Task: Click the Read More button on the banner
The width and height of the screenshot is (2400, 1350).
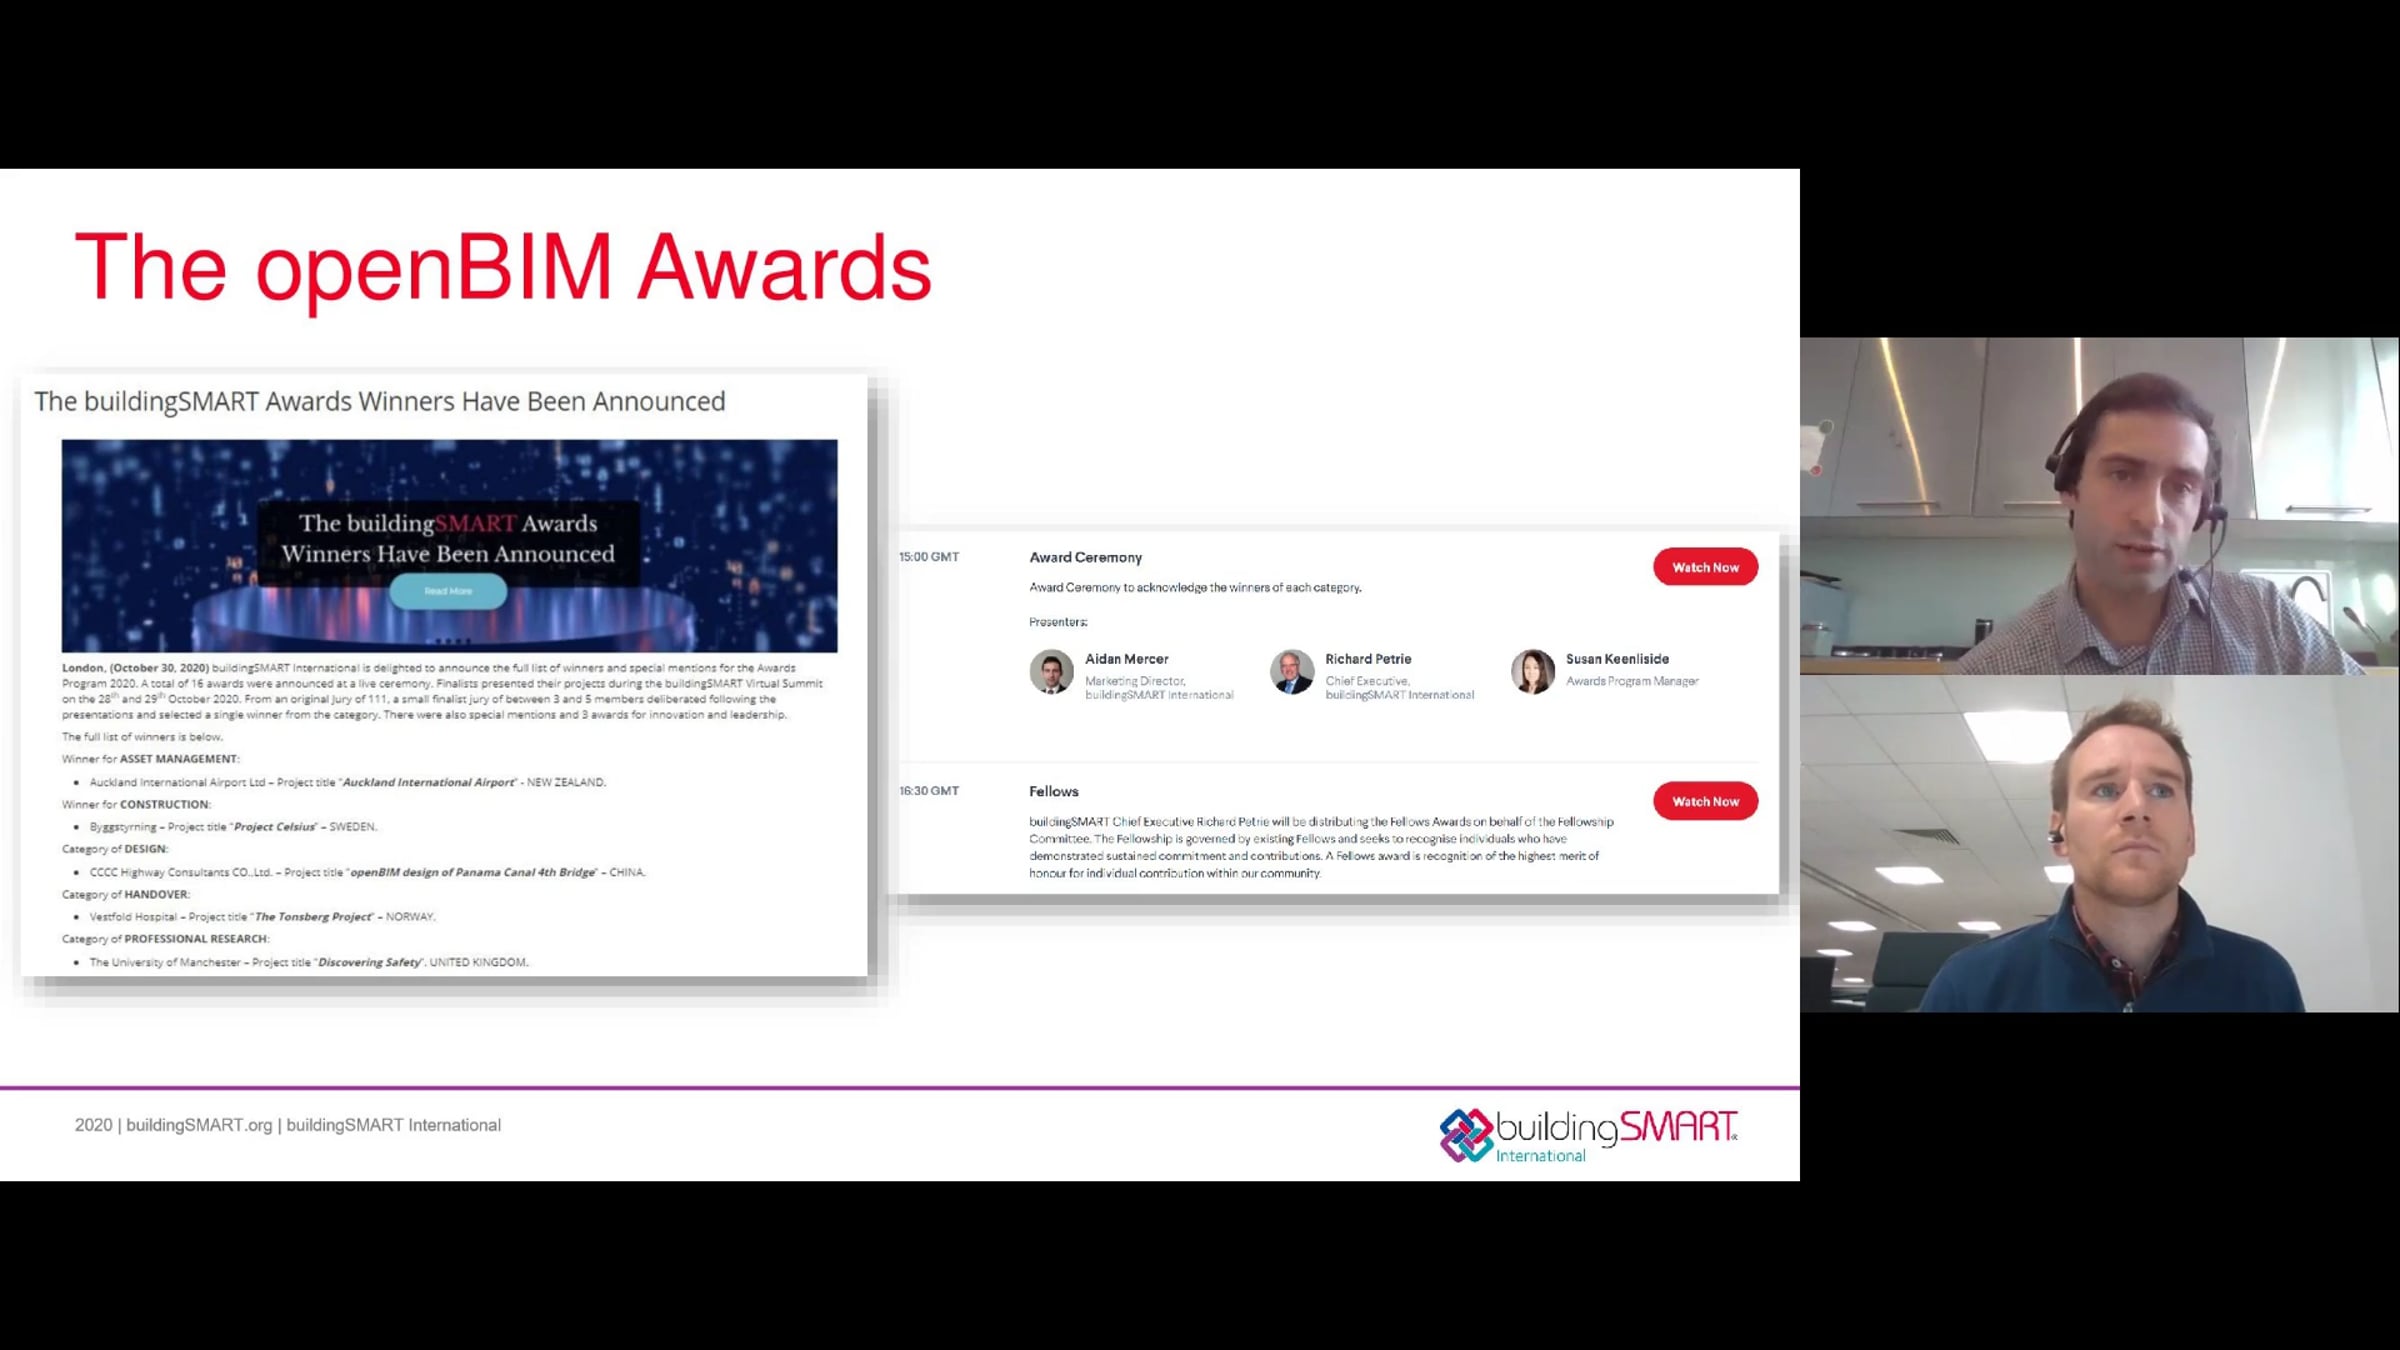Action: click(x=448, y=591)
